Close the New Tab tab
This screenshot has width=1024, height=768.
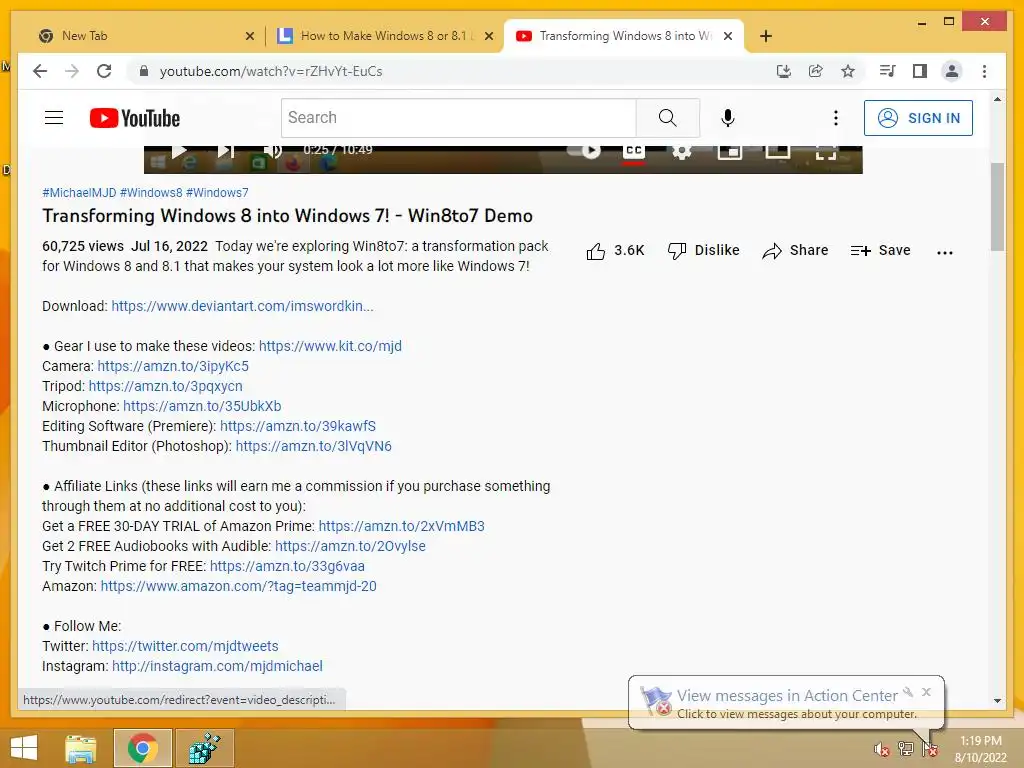tap(249, 37)
